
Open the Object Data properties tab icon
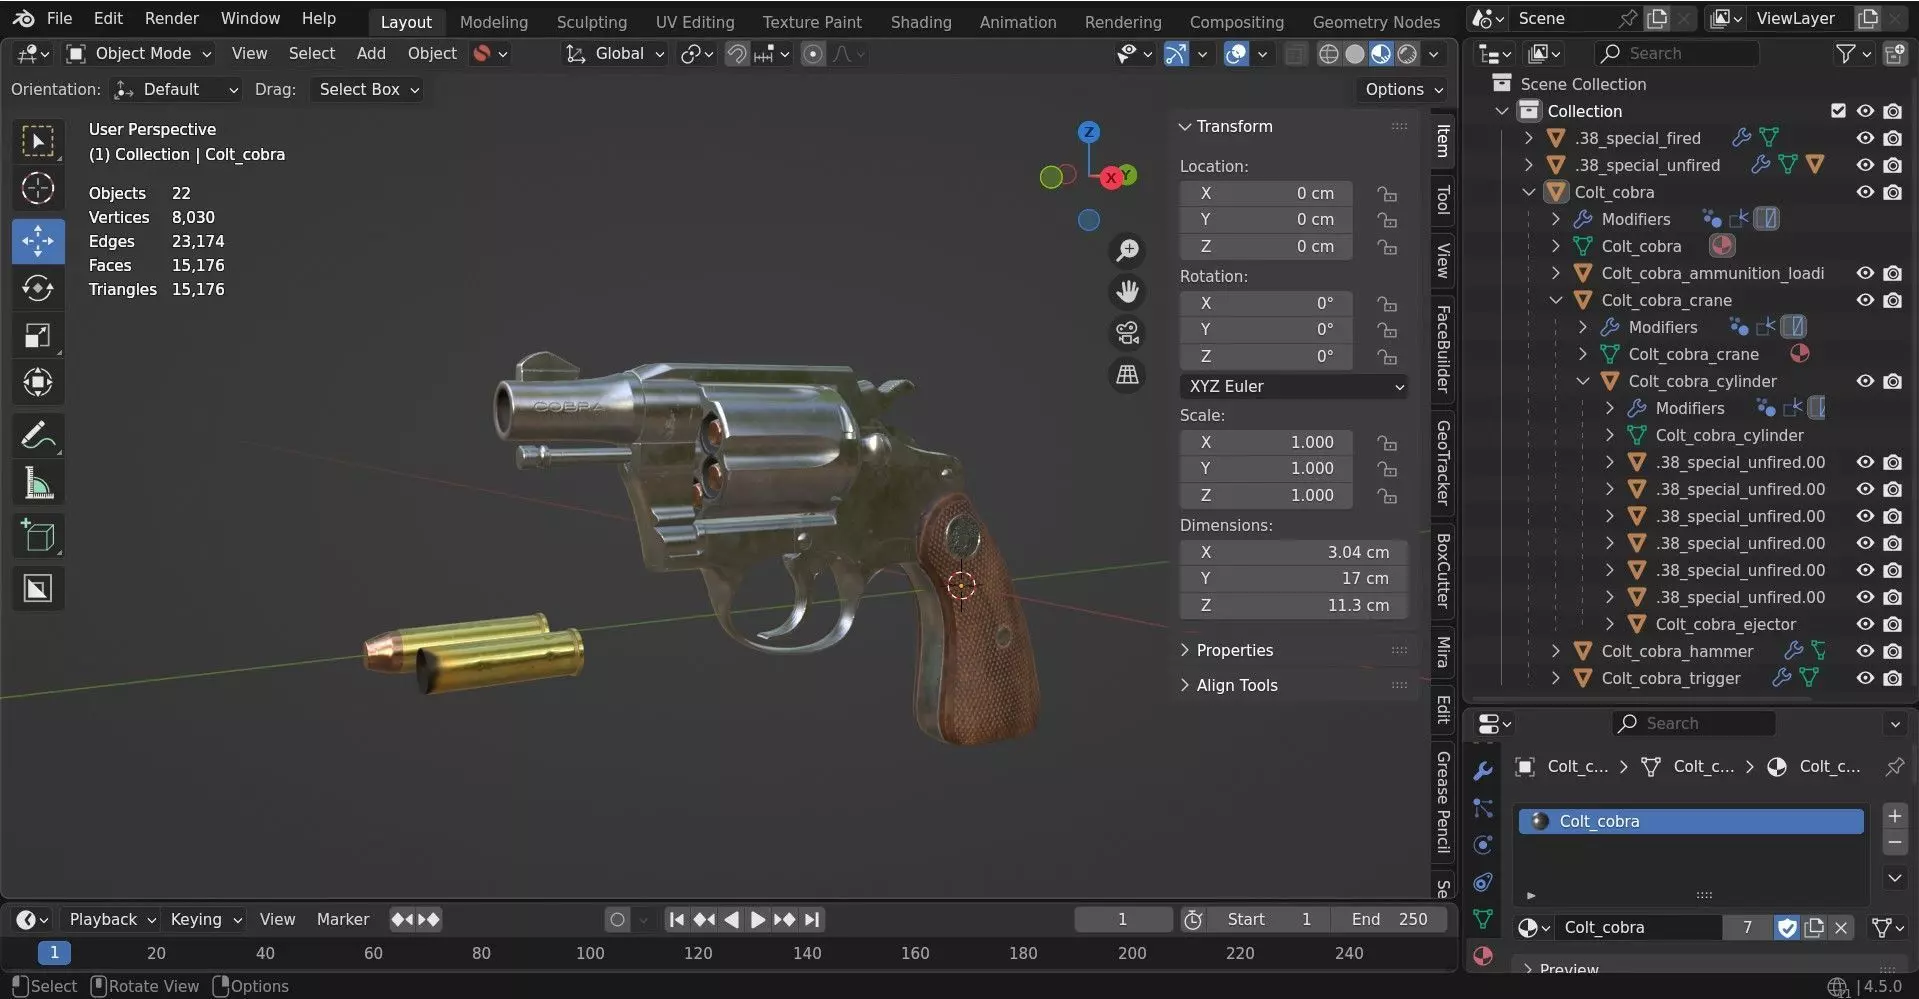point(1483,918)
